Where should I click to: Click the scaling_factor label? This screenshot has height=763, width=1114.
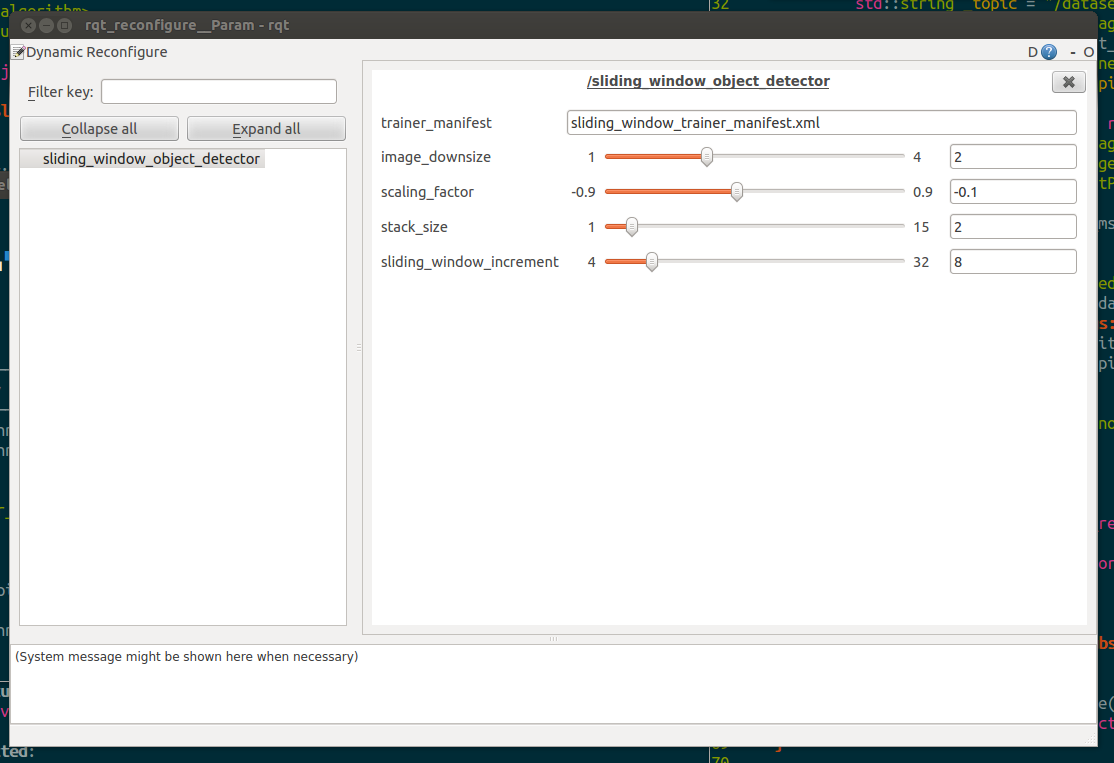(427, 192)
